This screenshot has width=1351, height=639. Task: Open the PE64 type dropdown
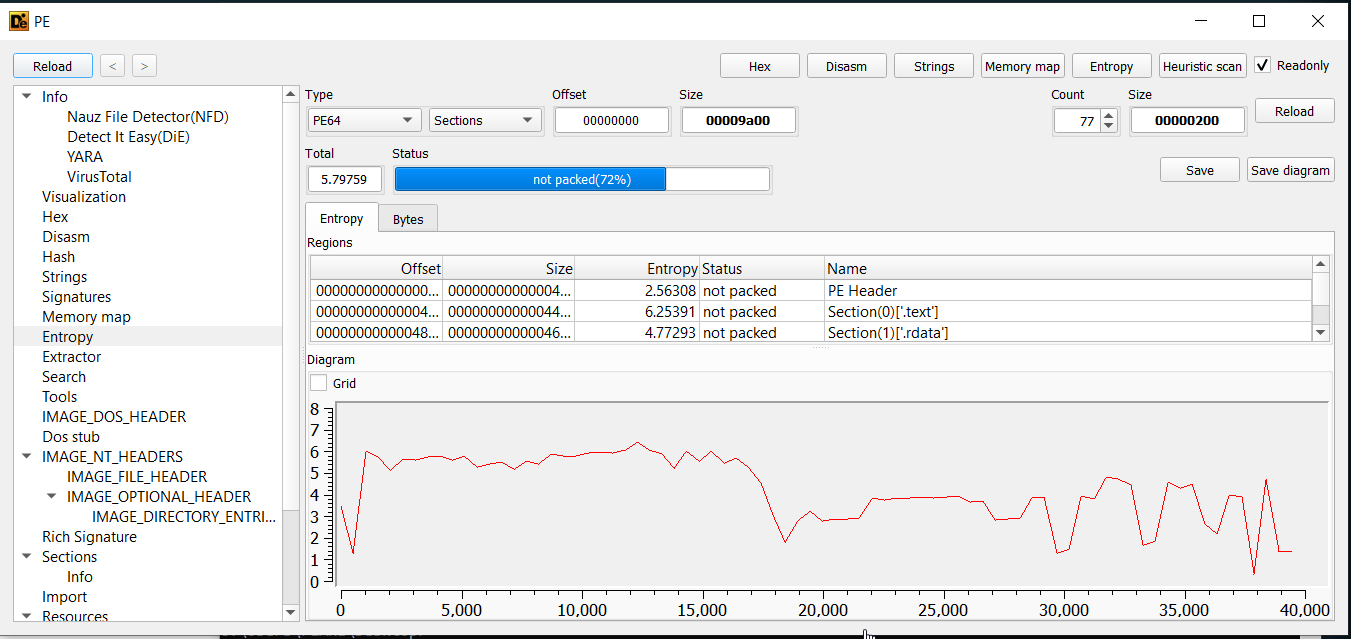coord(364,120)
